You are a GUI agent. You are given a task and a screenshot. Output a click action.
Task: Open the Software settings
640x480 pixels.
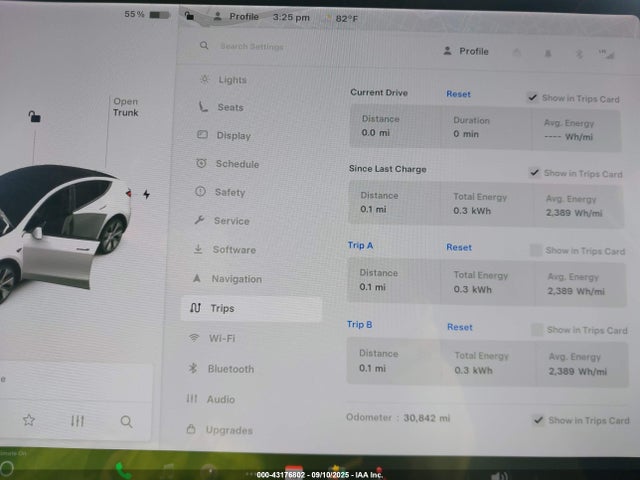click(224, 249)
